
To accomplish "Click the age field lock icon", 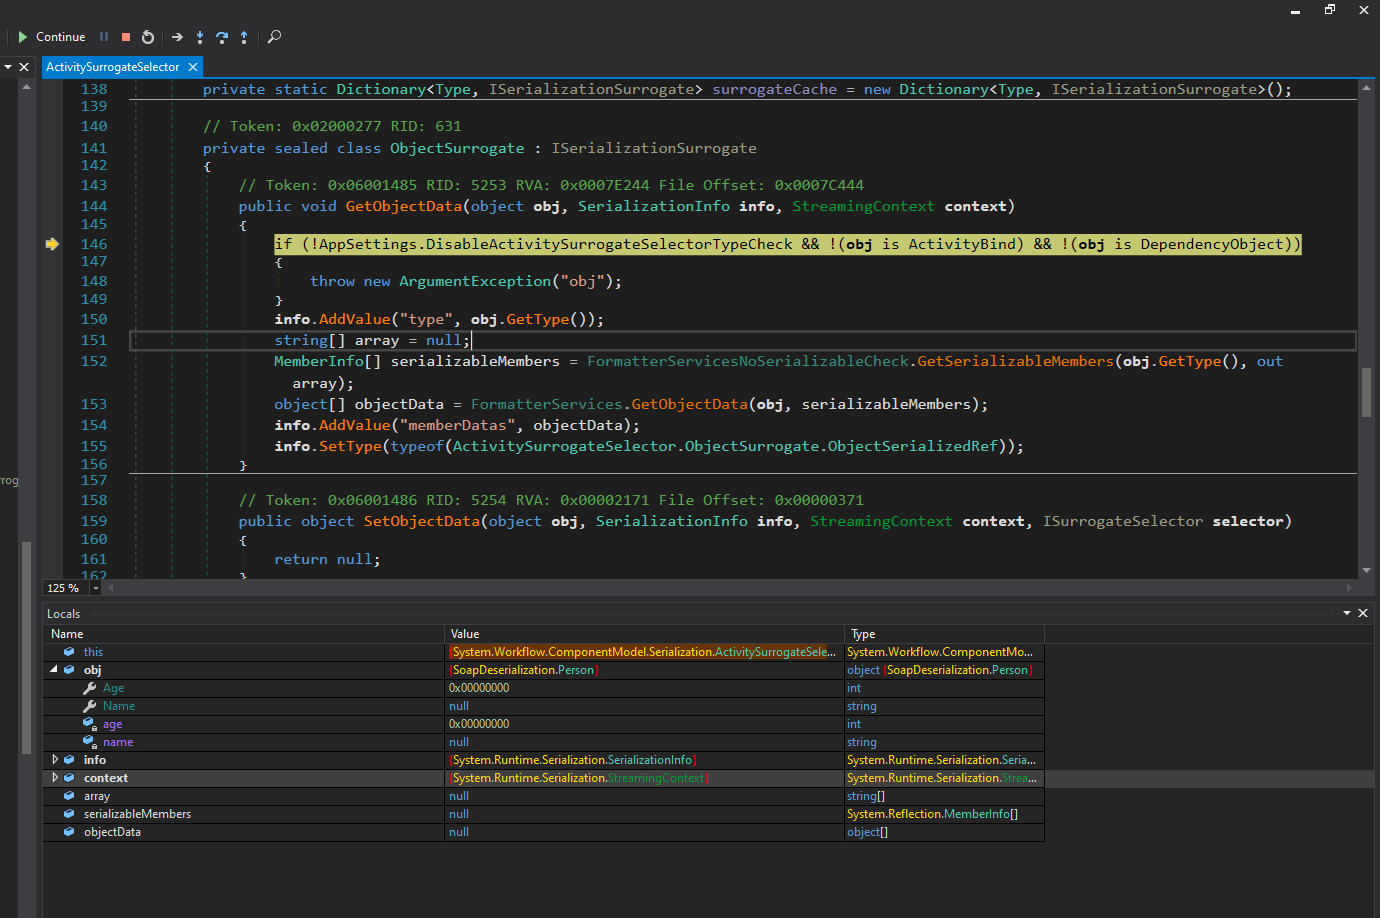I will [x=89, y=724].
